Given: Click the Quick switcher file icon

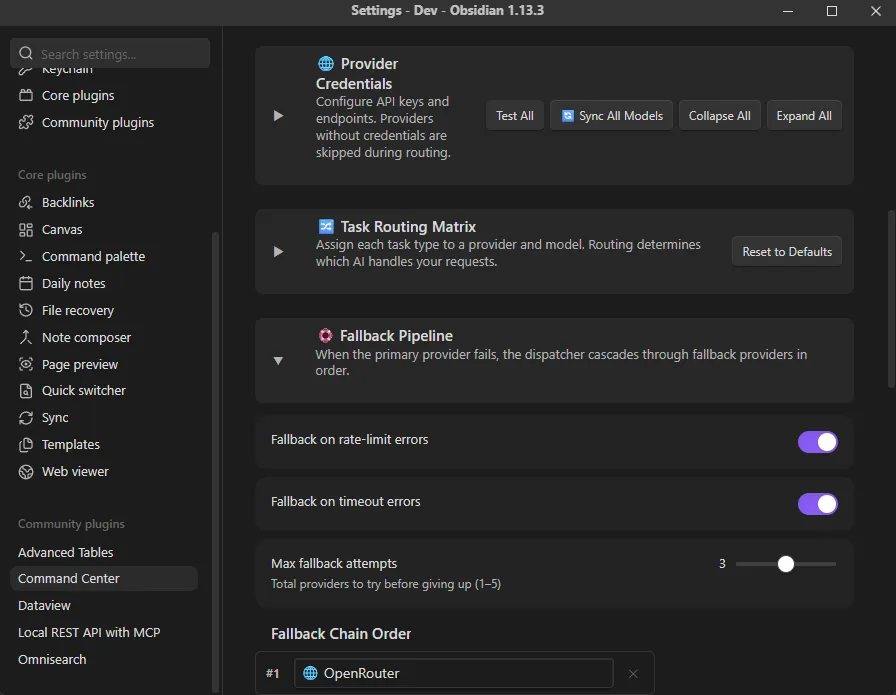Looking at the screenshot, I should pos(26,391).
